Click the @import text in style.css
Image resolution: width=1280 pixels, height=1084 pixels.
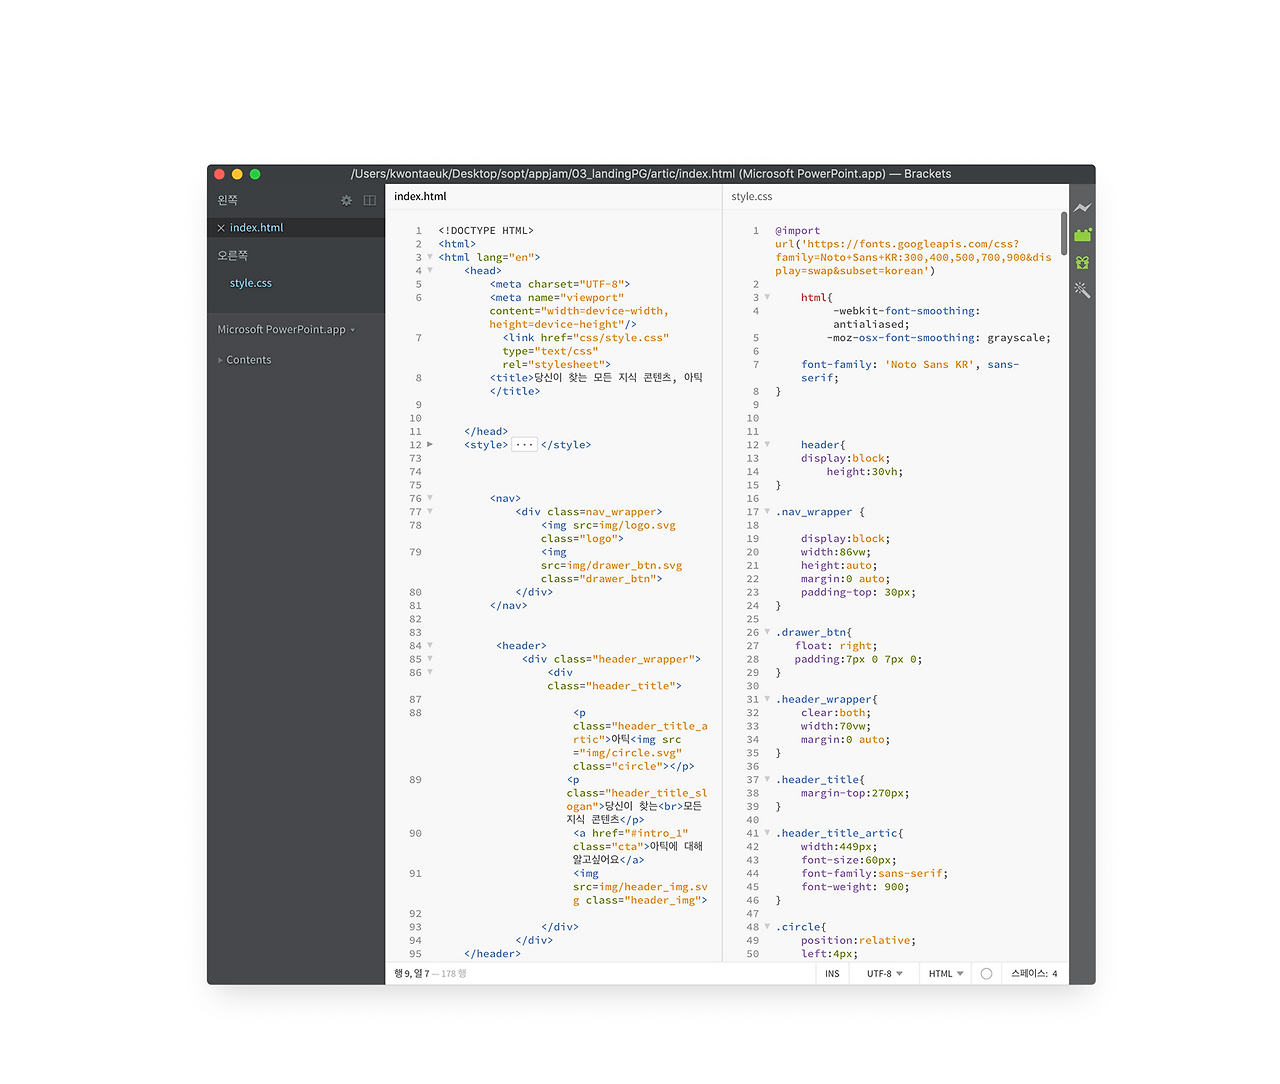click(797, 231)
